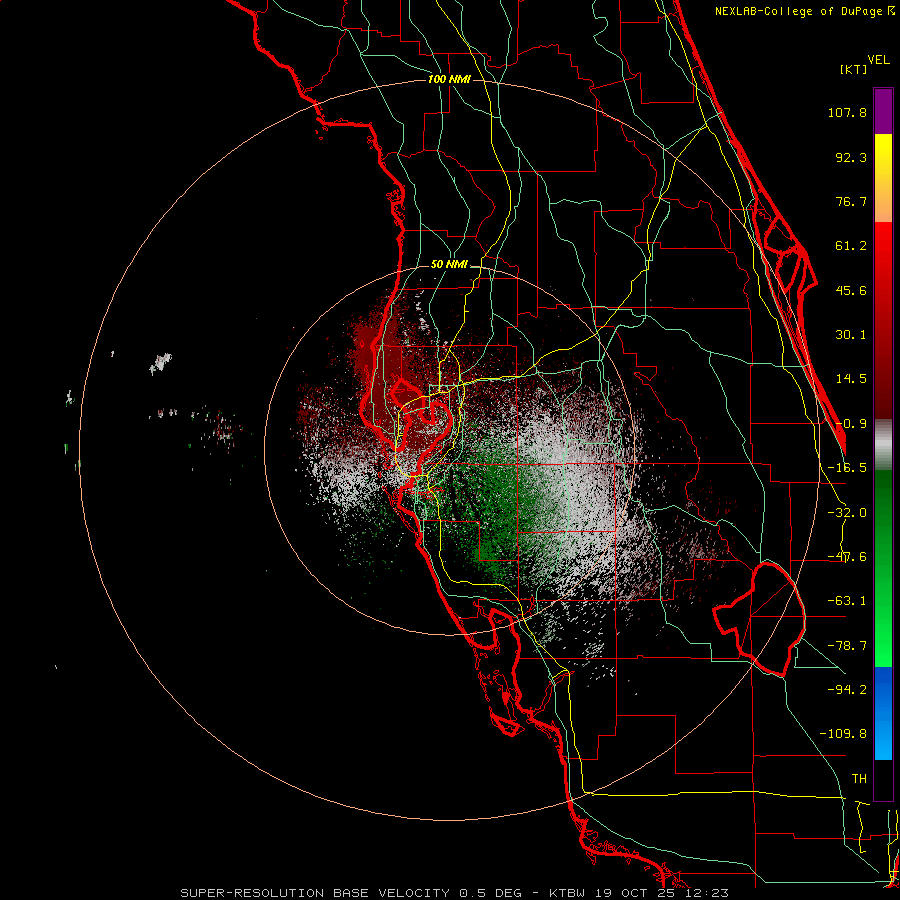Click the 50 NMI range ring label
This screenshot has height=900, width=900.
click(x=449, y=265)
